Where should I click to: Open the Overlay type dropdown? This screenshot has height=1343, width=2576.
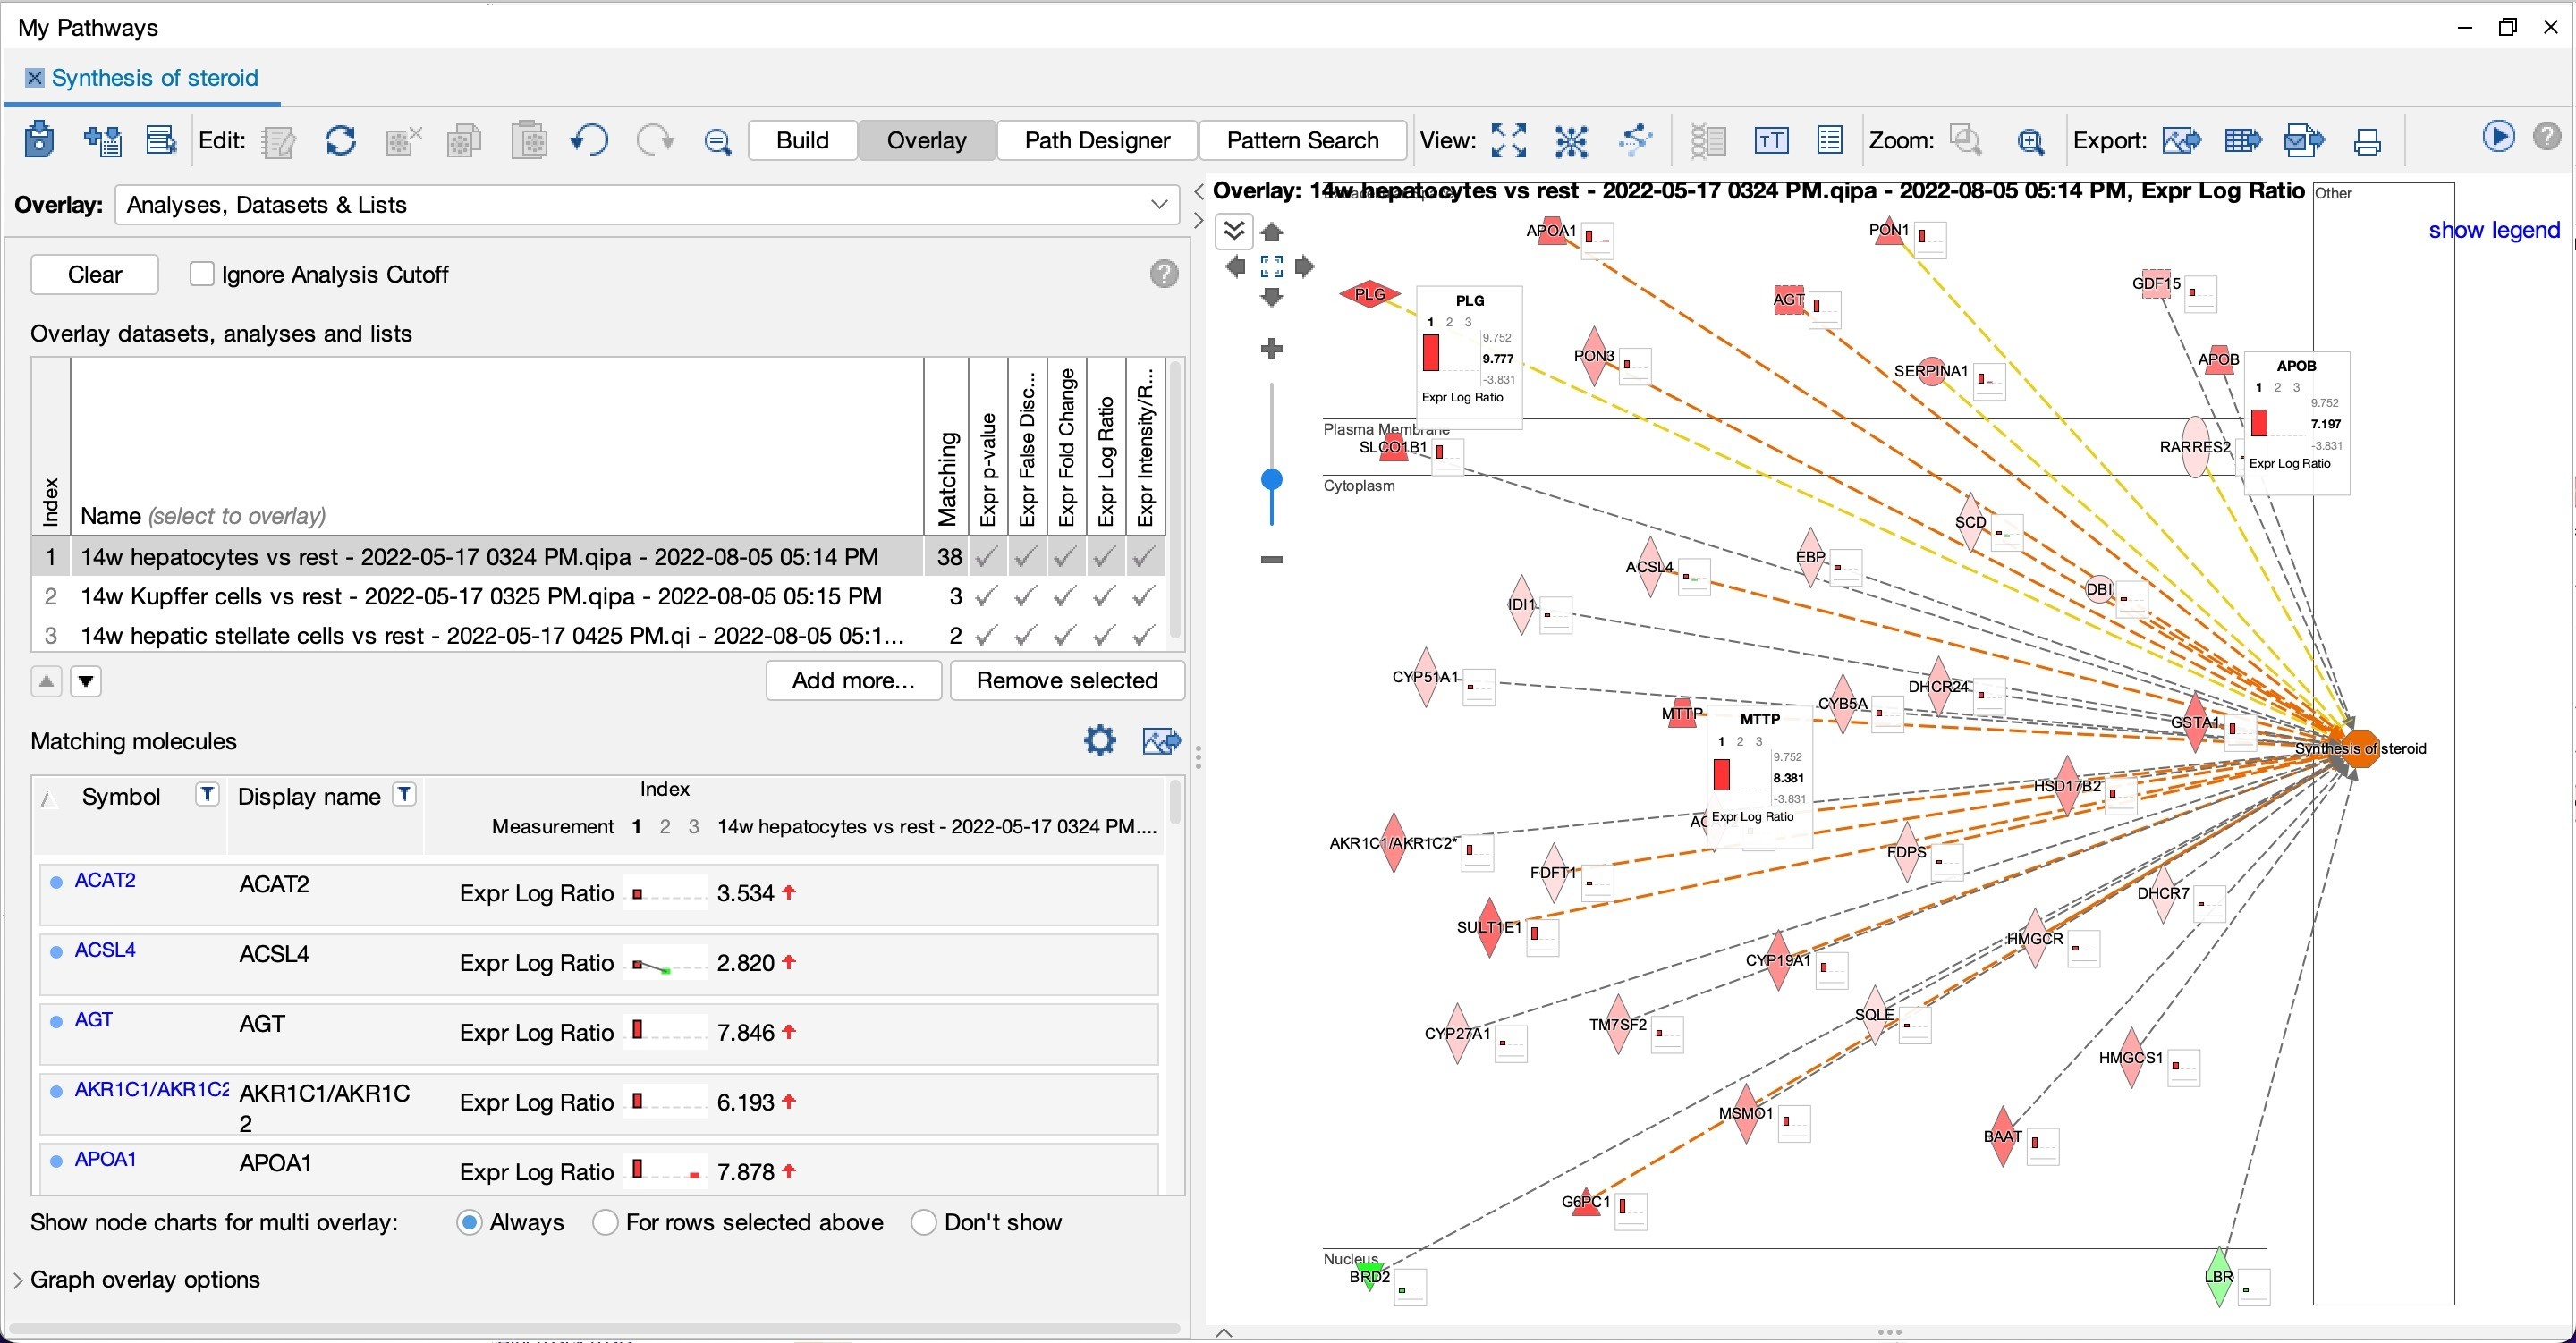coord(647,205)
